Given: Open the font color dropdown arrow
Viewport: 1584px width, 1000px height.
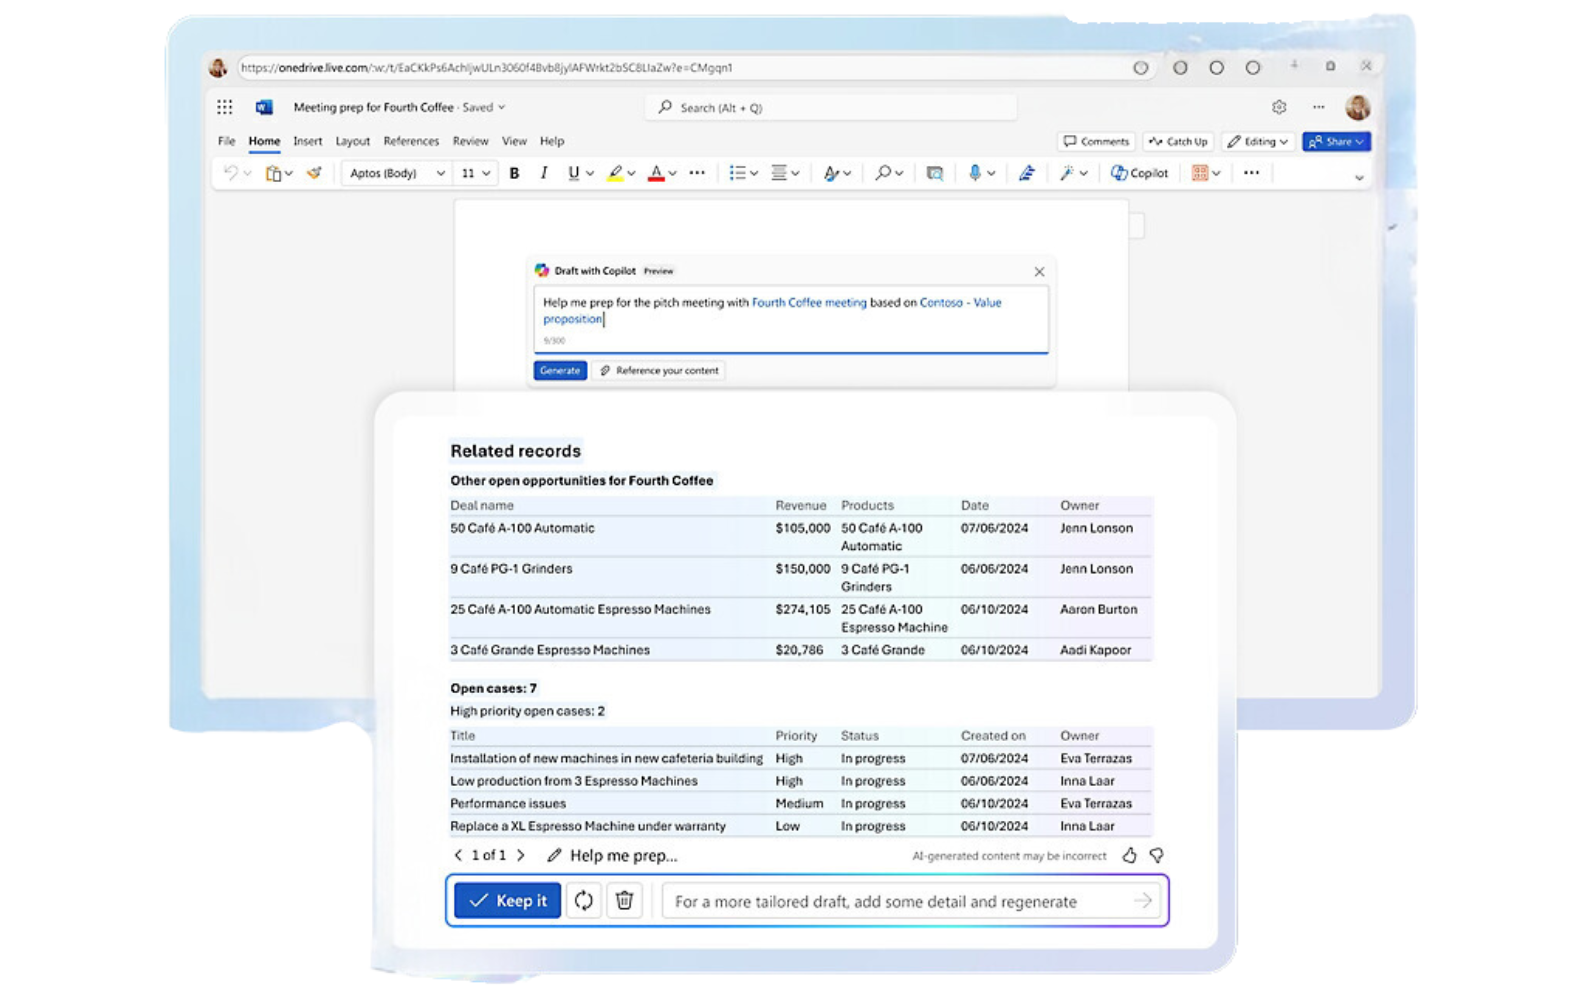Looking at the screenshot, I should coord(673,174).
